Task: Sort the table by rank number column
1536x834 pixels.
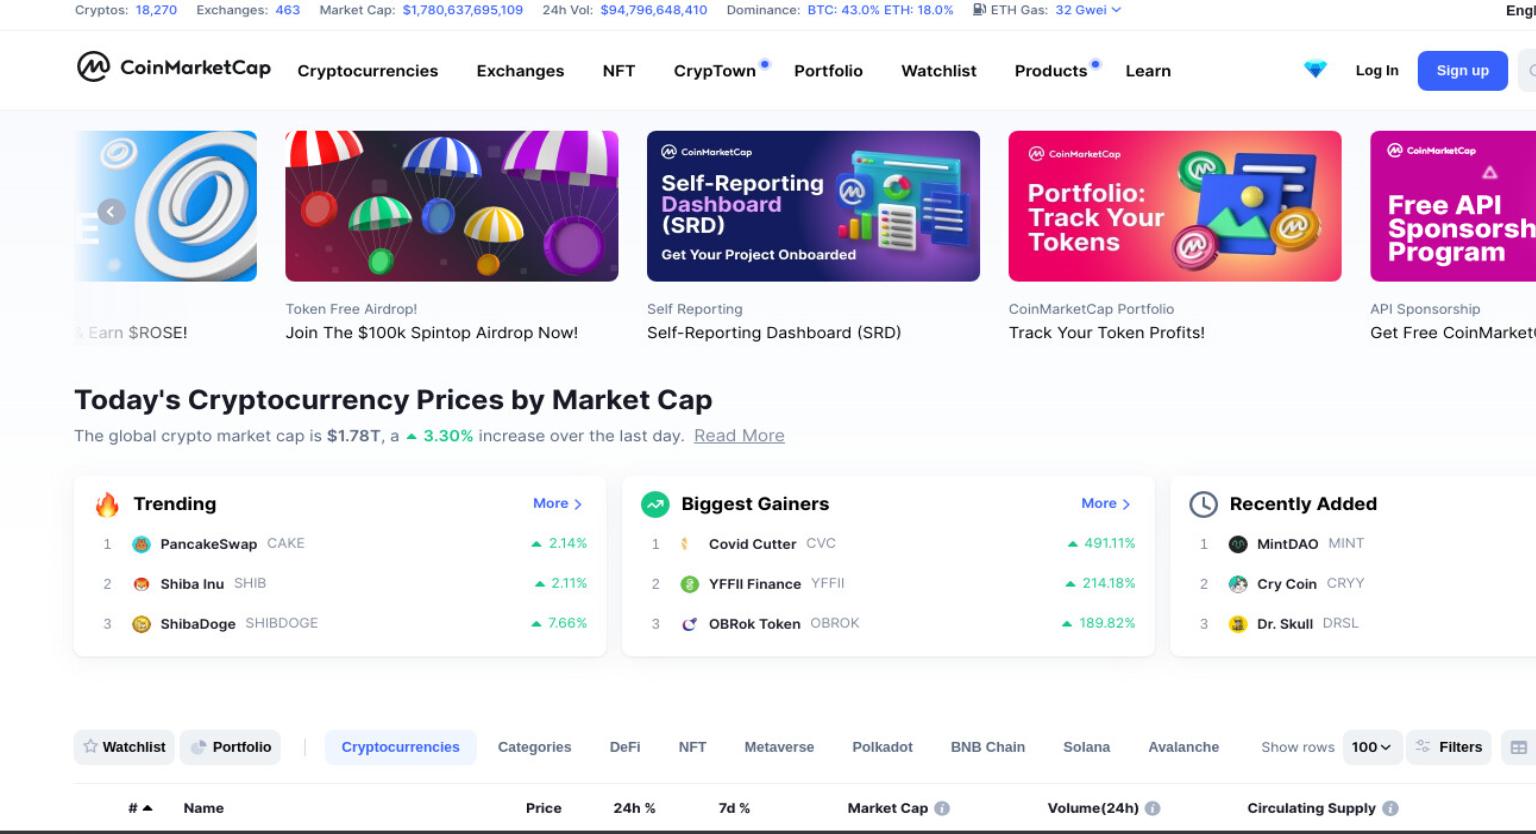Action: point(140,808)
